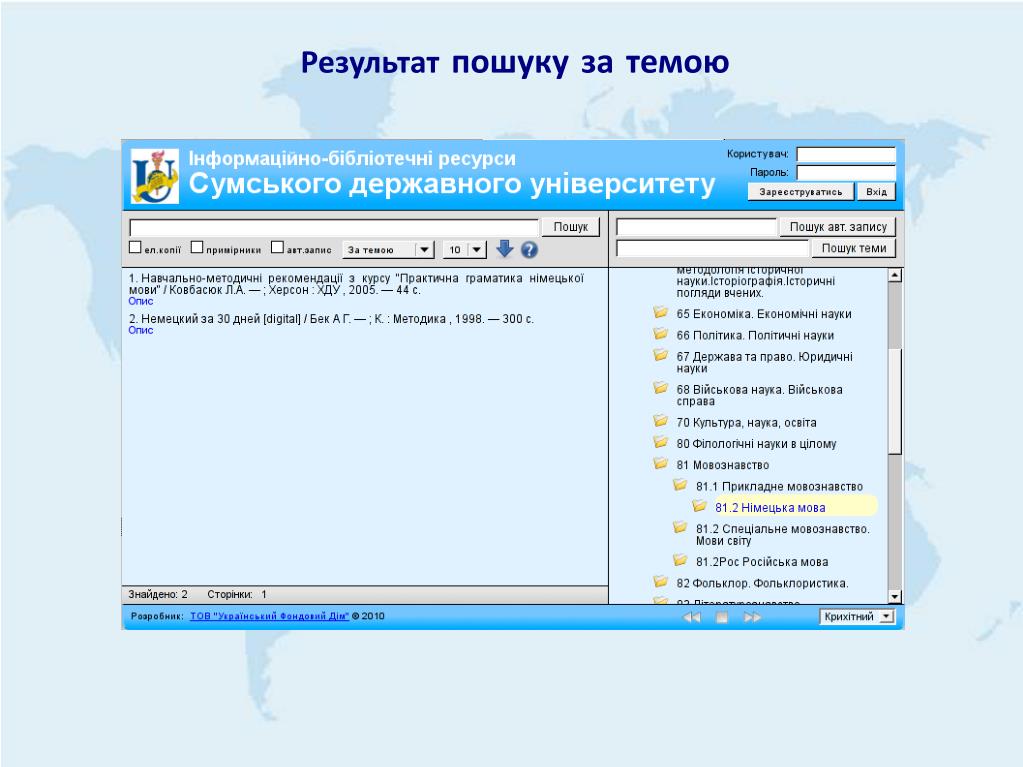
Task: Click the main search text field
Action: (x=334, y=227)
